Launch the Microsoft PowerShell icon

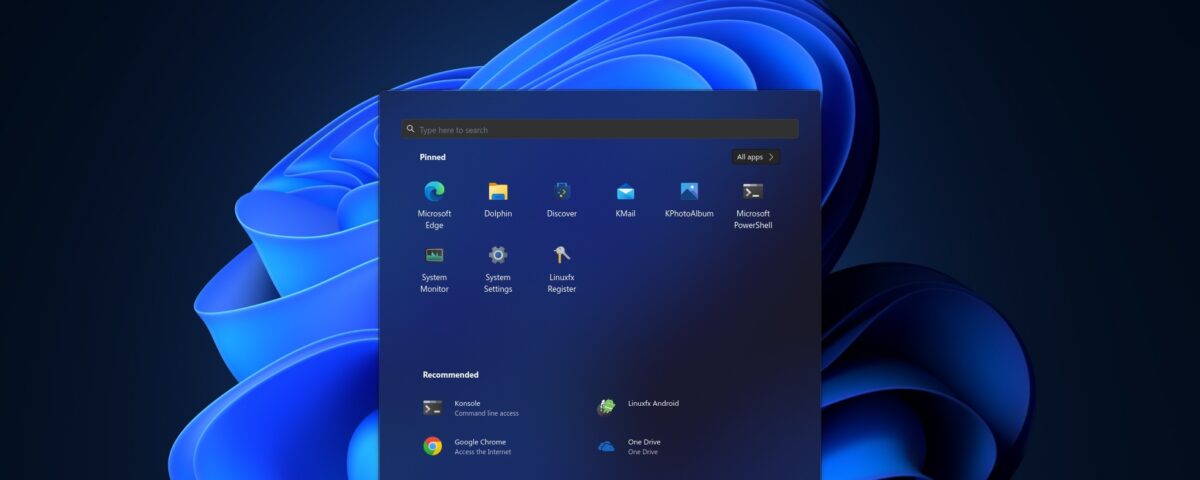(x=753, y=191)
